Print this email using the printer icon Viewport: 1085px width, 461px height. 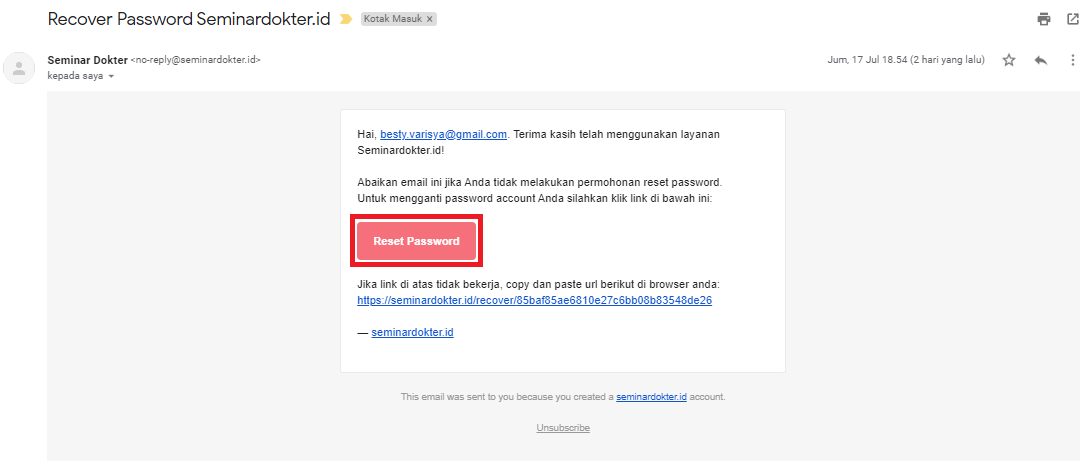(x=1044, y=19)
